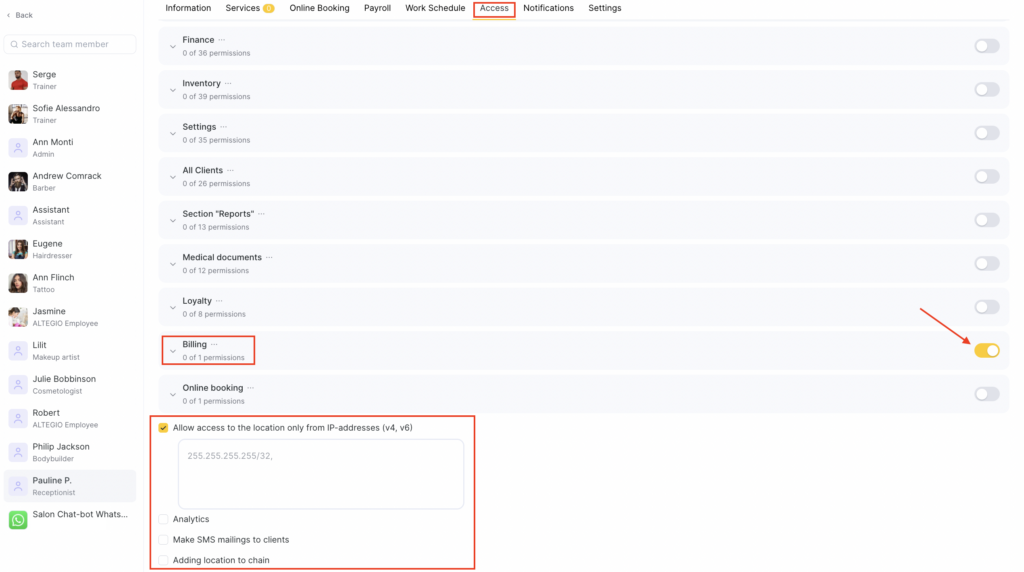Click the search magnifier icon in sidebar

[x=14, y=44]
